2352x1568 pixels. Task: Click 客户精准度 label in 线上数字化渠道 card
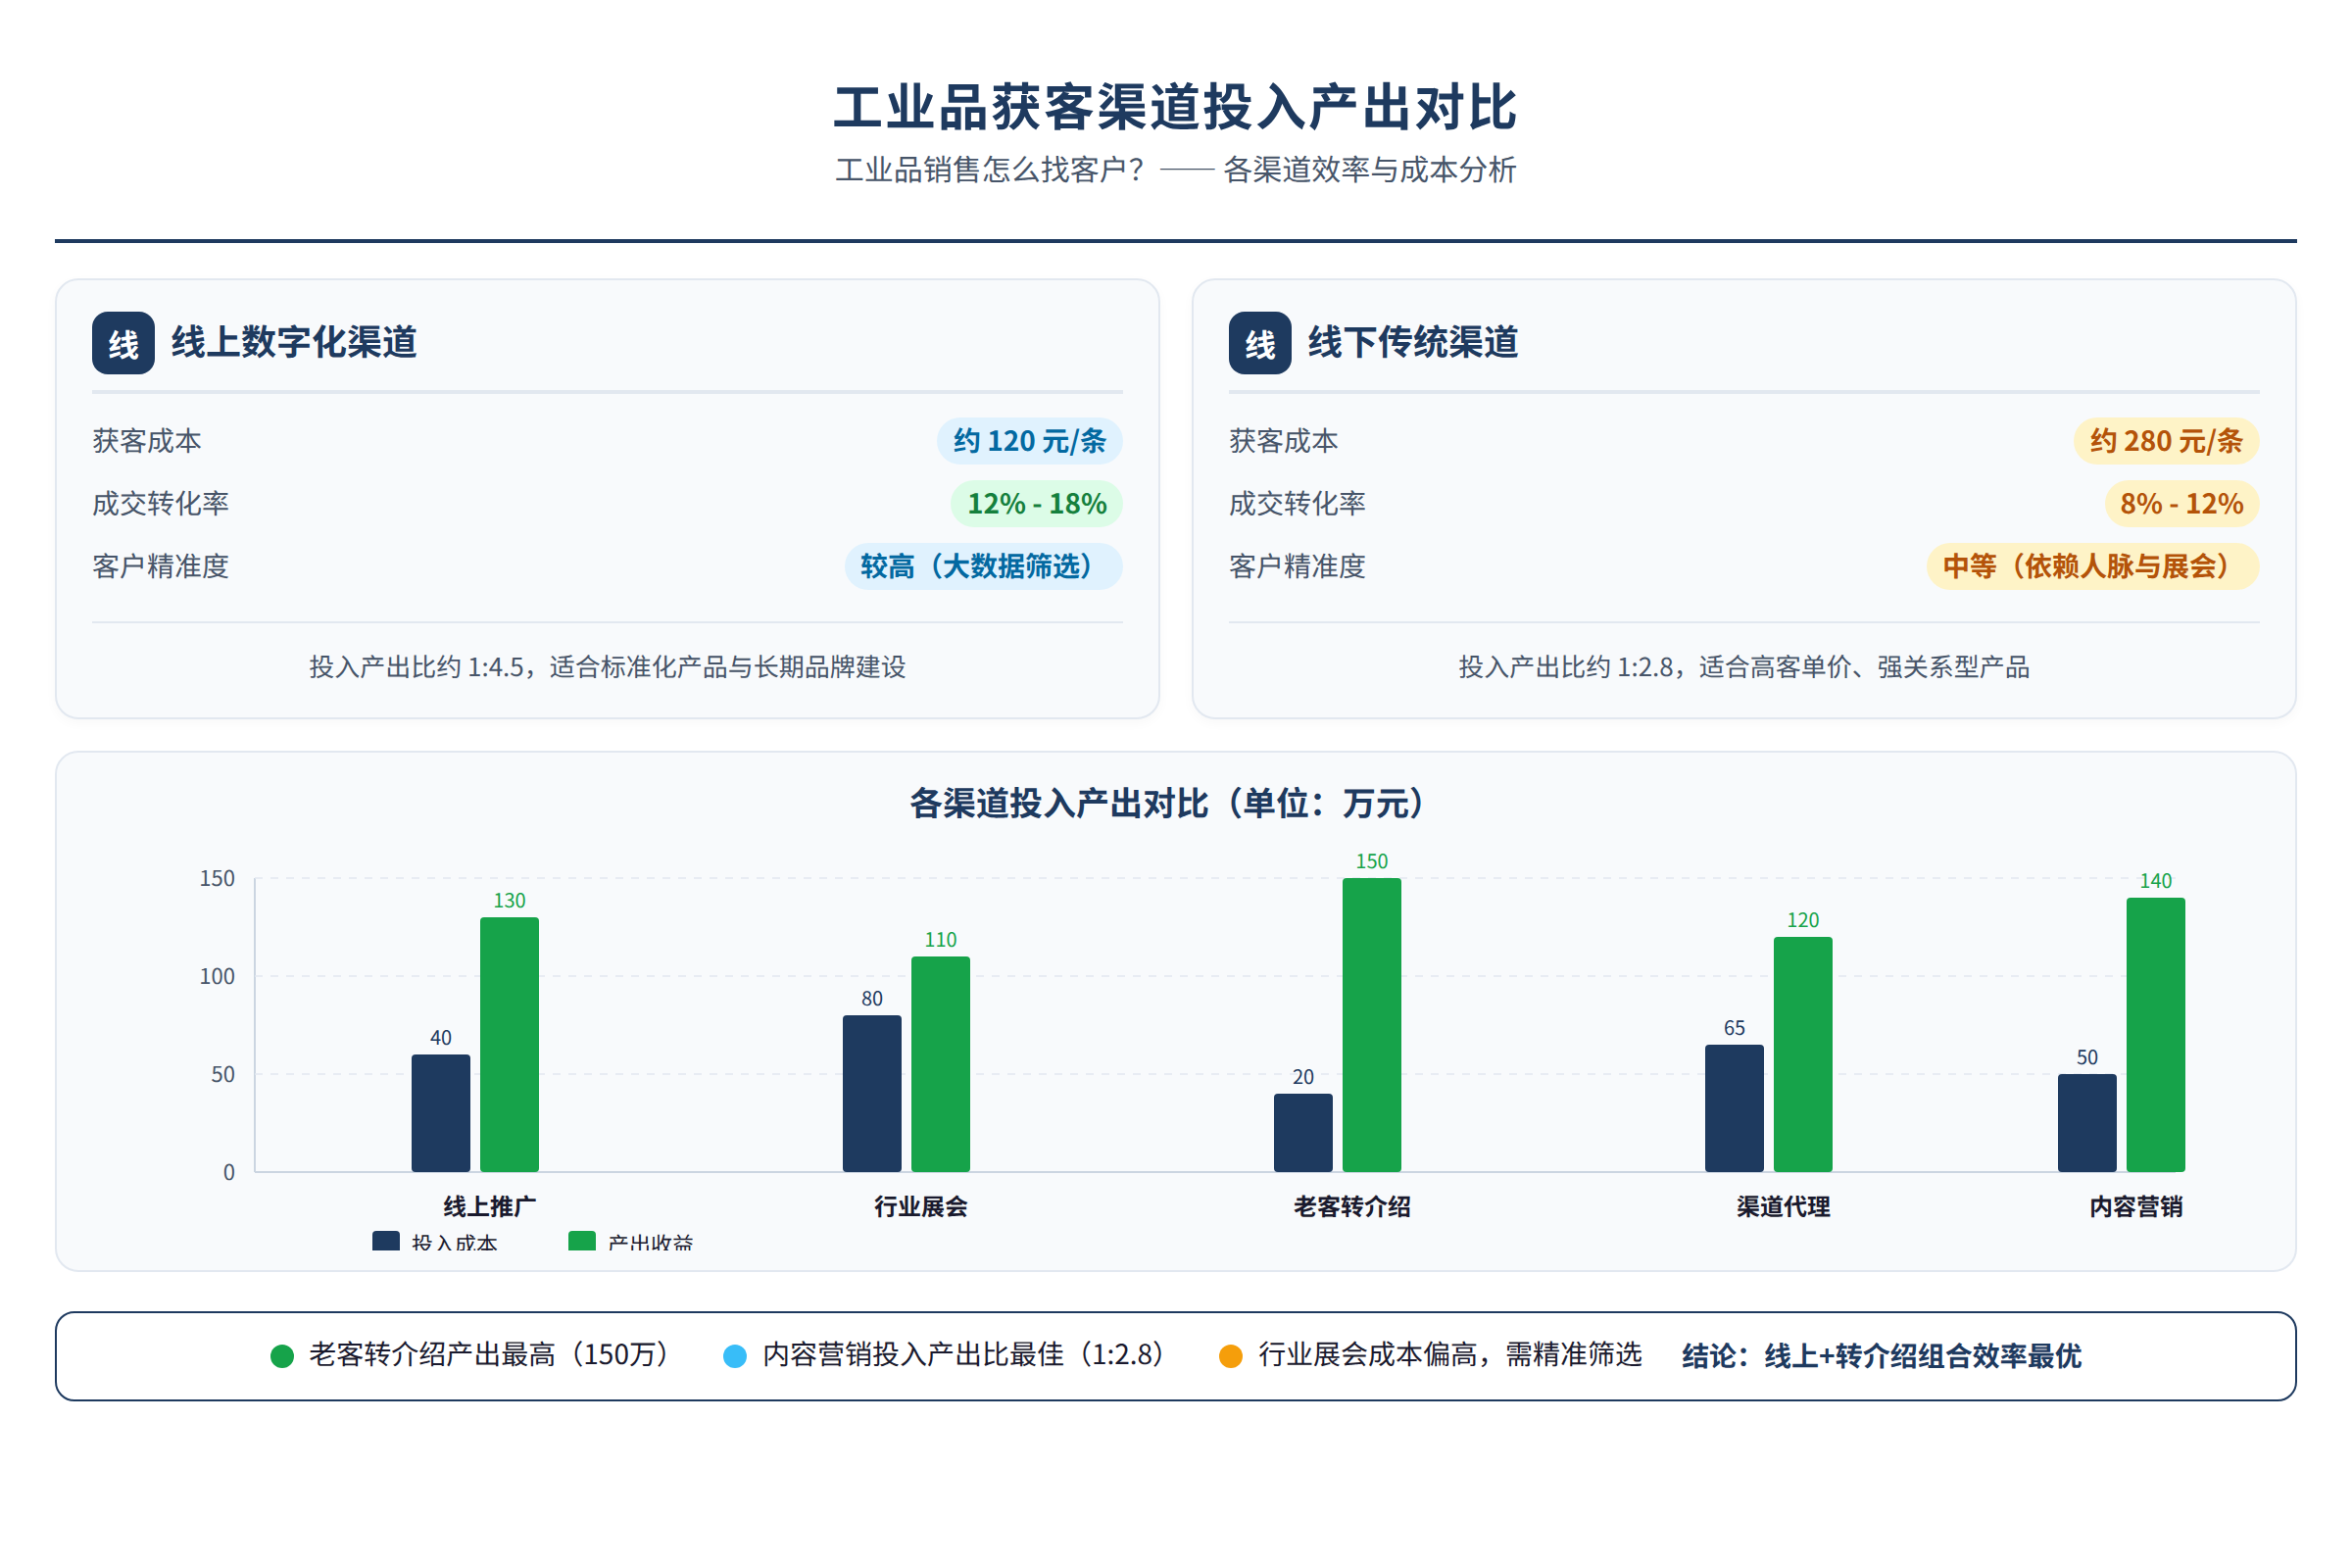point(160,567)
